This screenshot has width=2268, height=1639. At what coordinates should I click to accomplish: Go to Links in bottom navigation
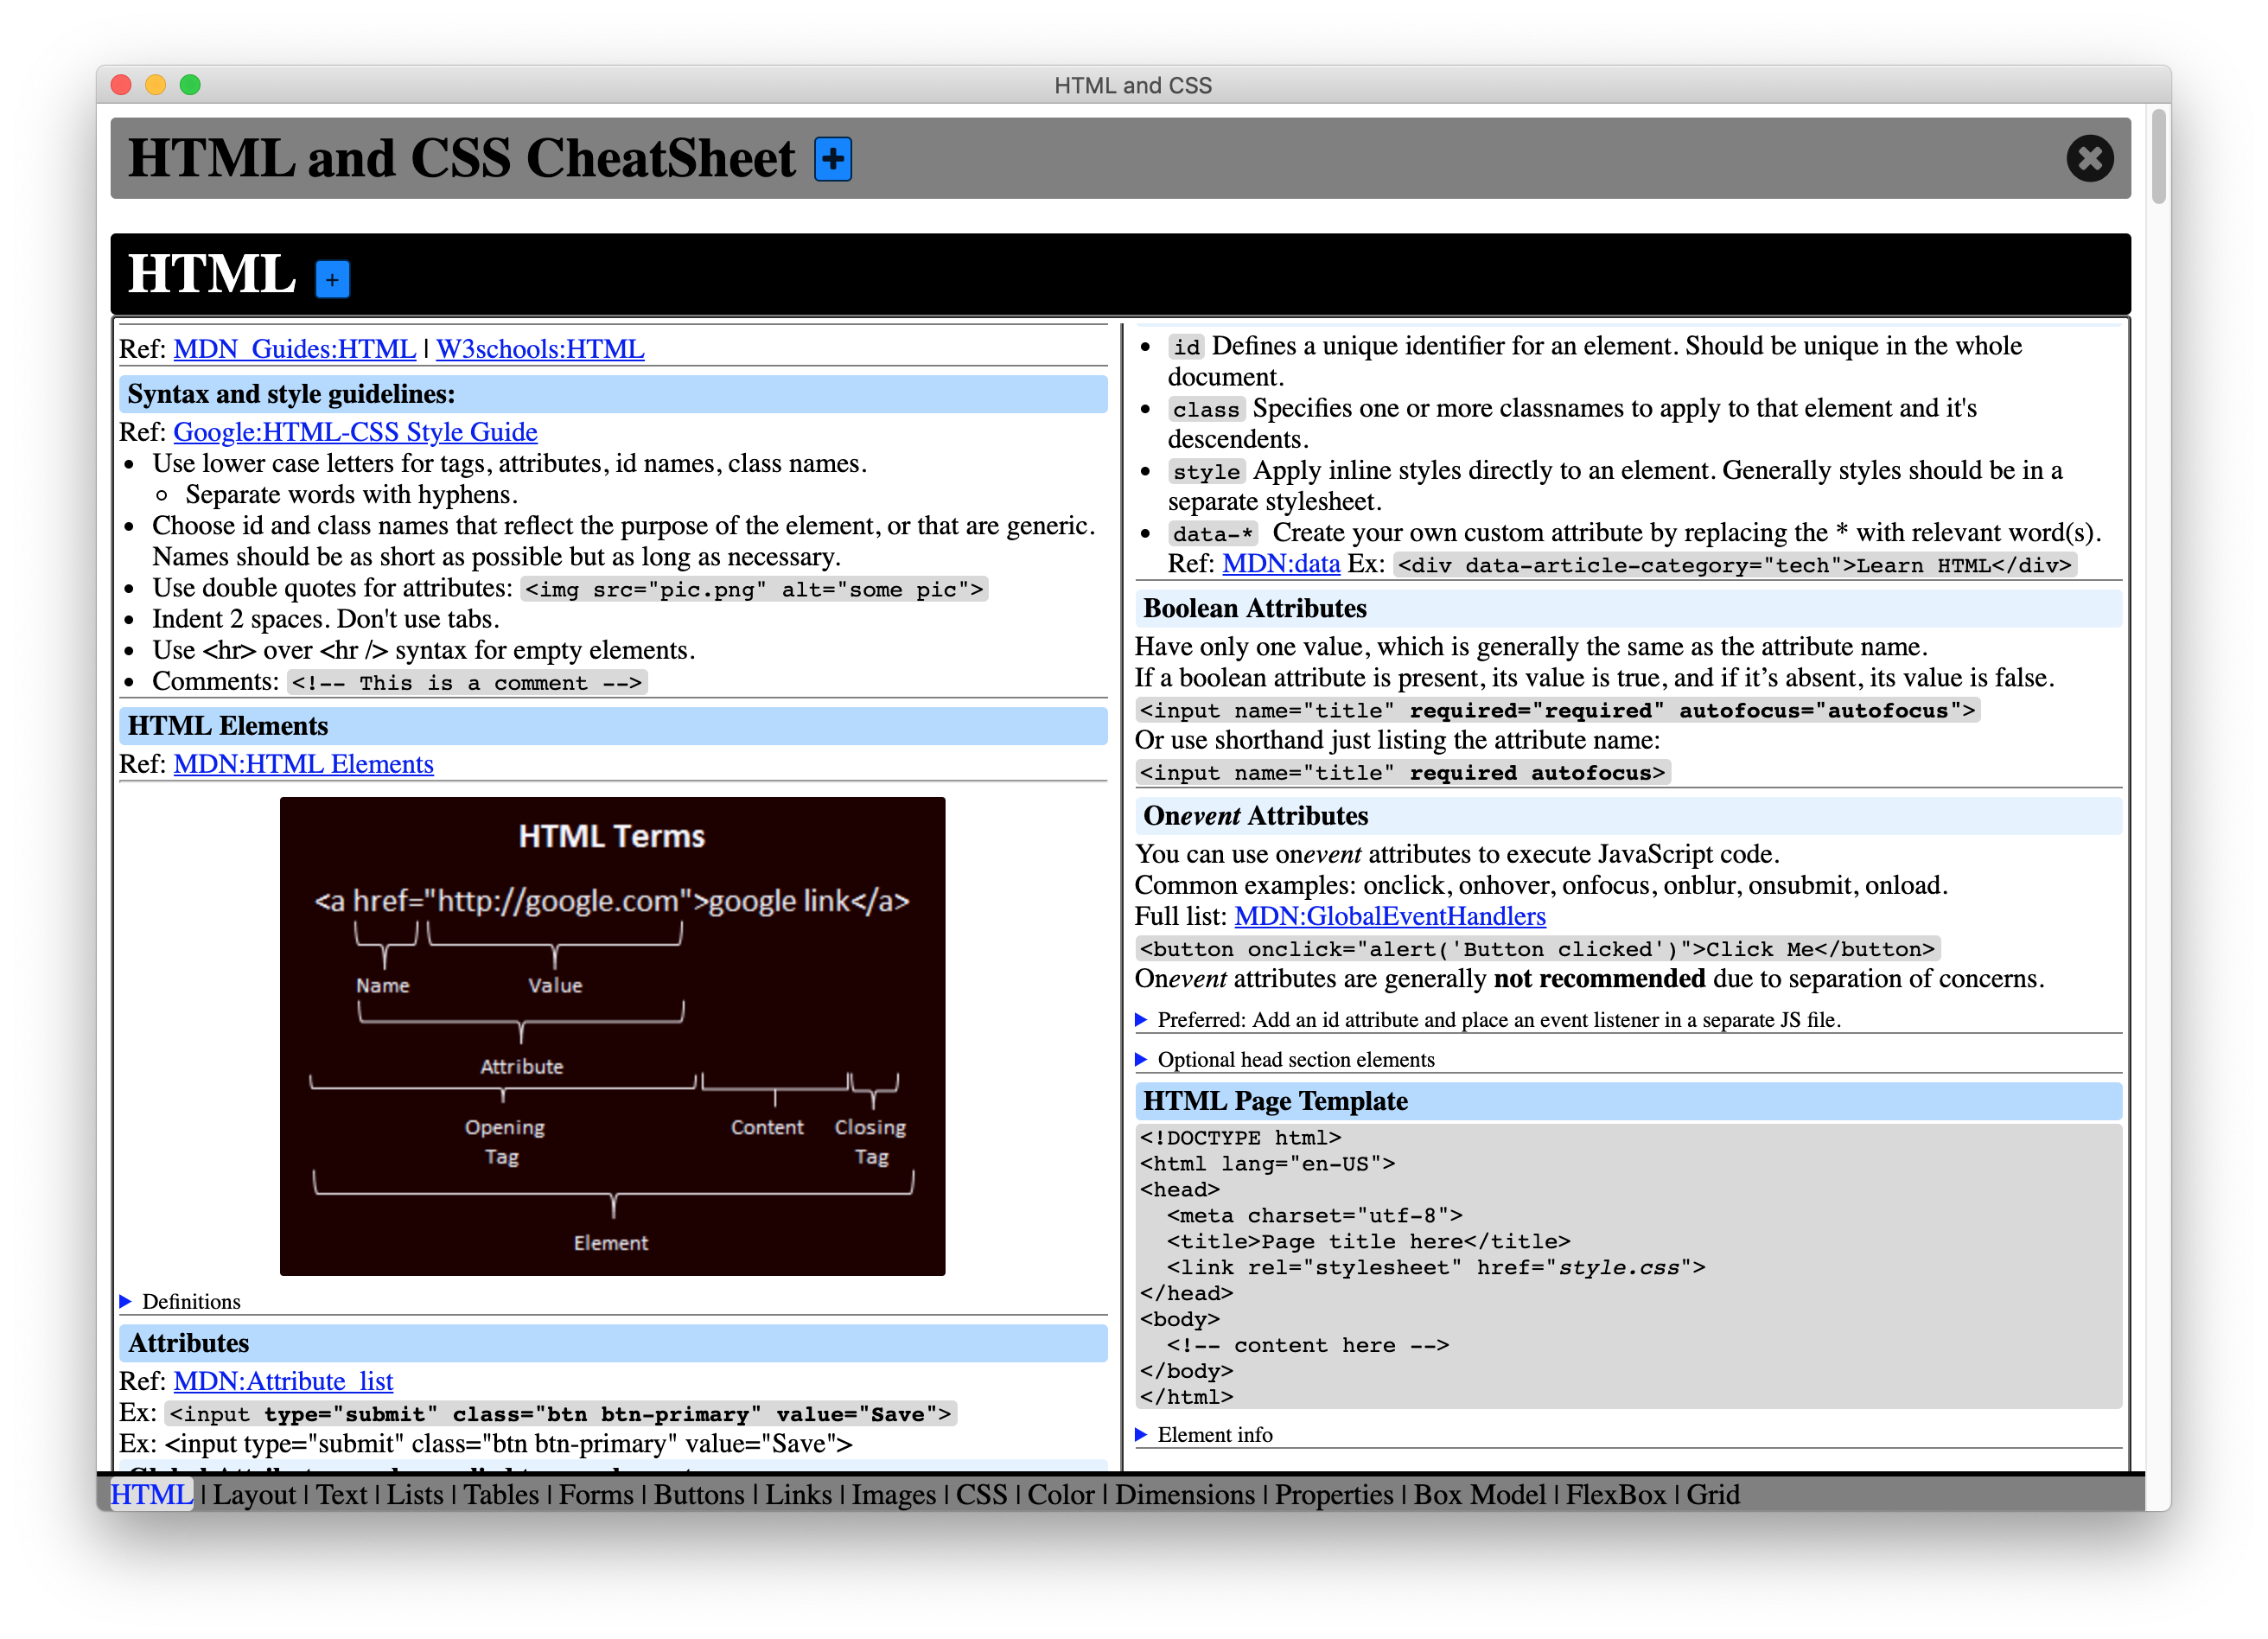(798, 1493)
